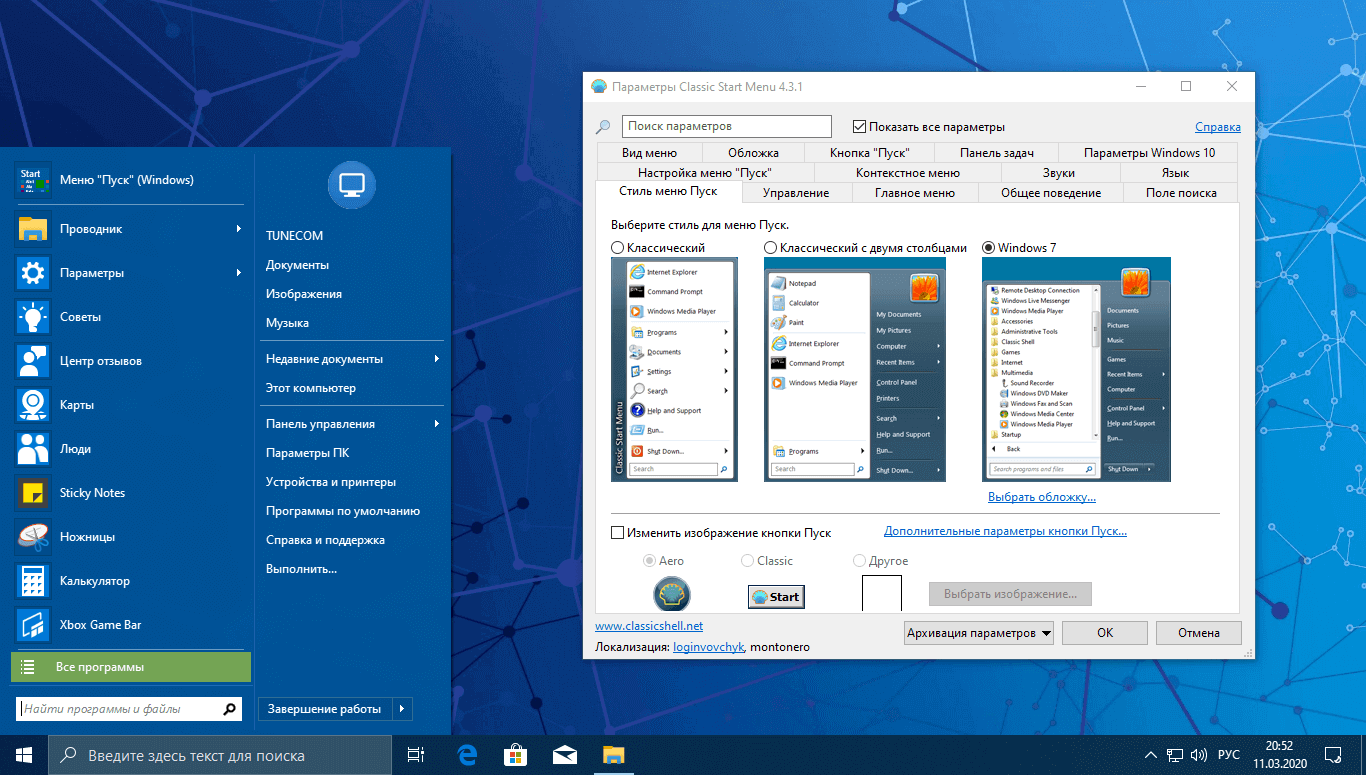The height and width of the screenshot is (775, 1366).
Task: Open Mail app from taskbar
Action: click(x=564, y=755)
